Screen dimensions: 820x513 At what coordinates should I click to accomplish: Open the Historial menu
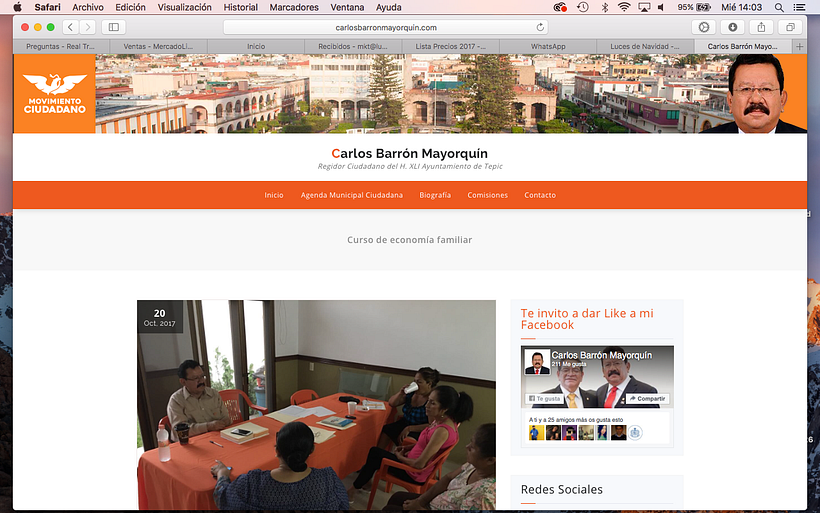(x=241, y=7)
